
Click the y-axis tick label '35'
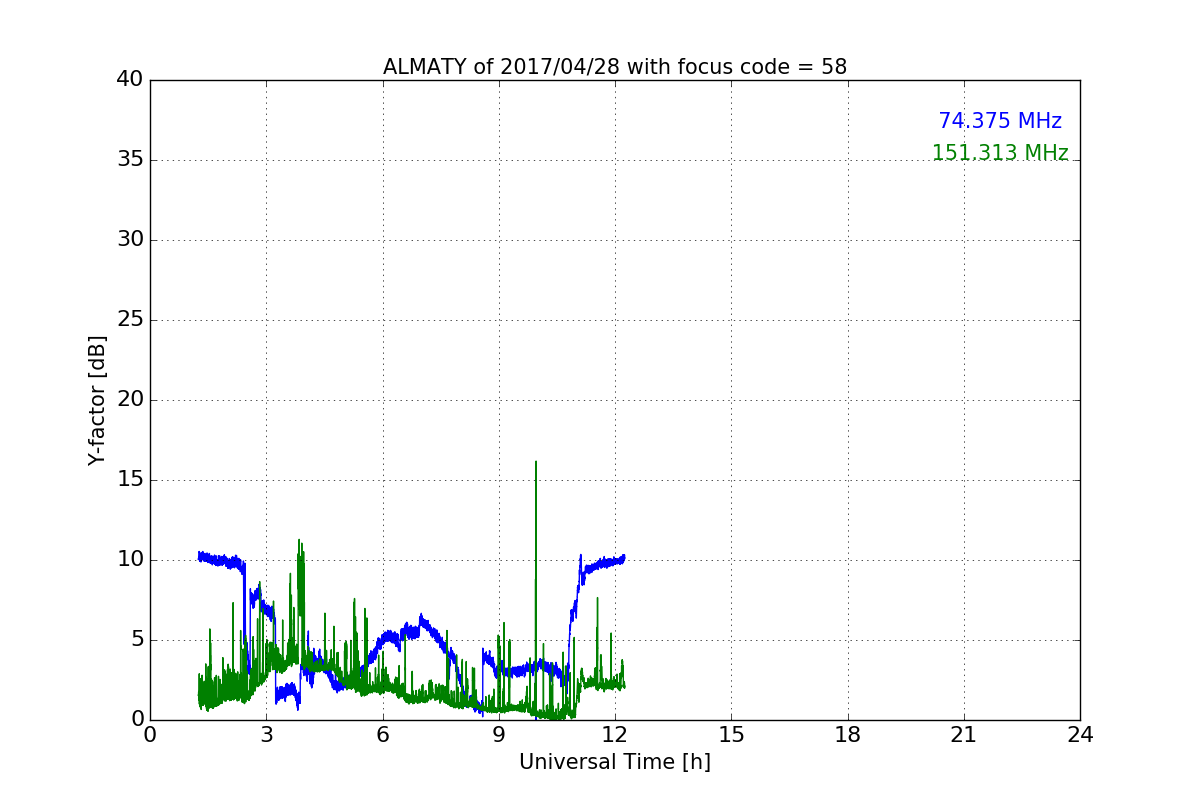[x=130, y=160]
